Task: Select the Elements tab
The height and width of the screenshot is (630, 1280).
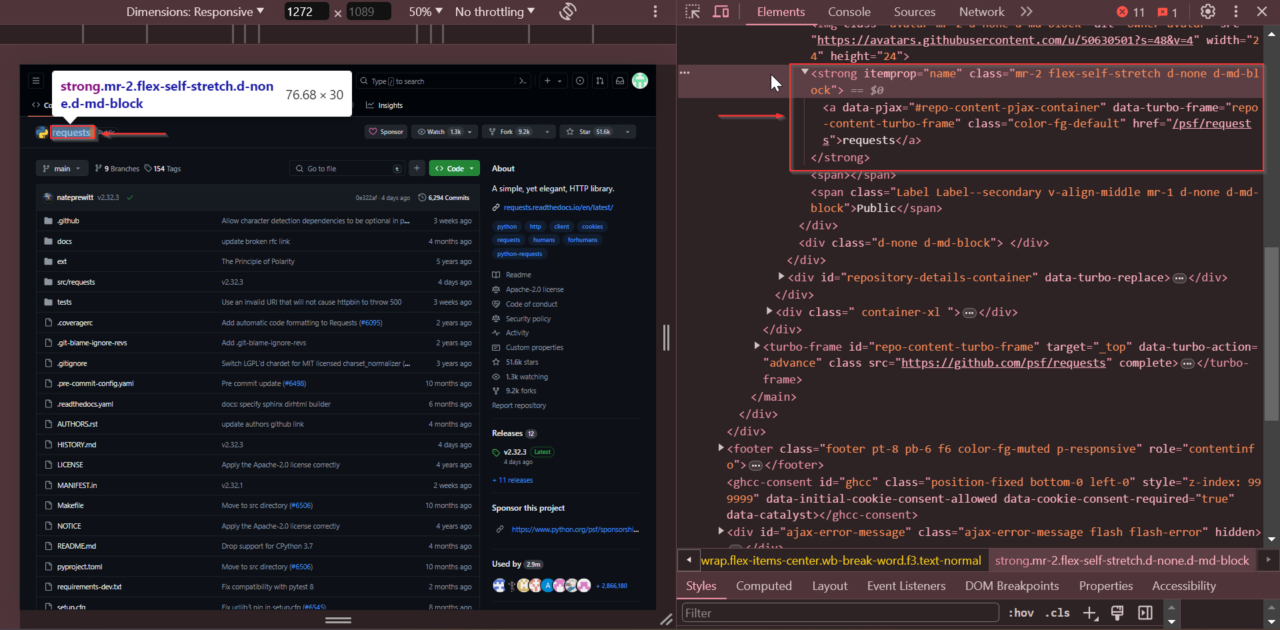Action: (x=781, y=12)
